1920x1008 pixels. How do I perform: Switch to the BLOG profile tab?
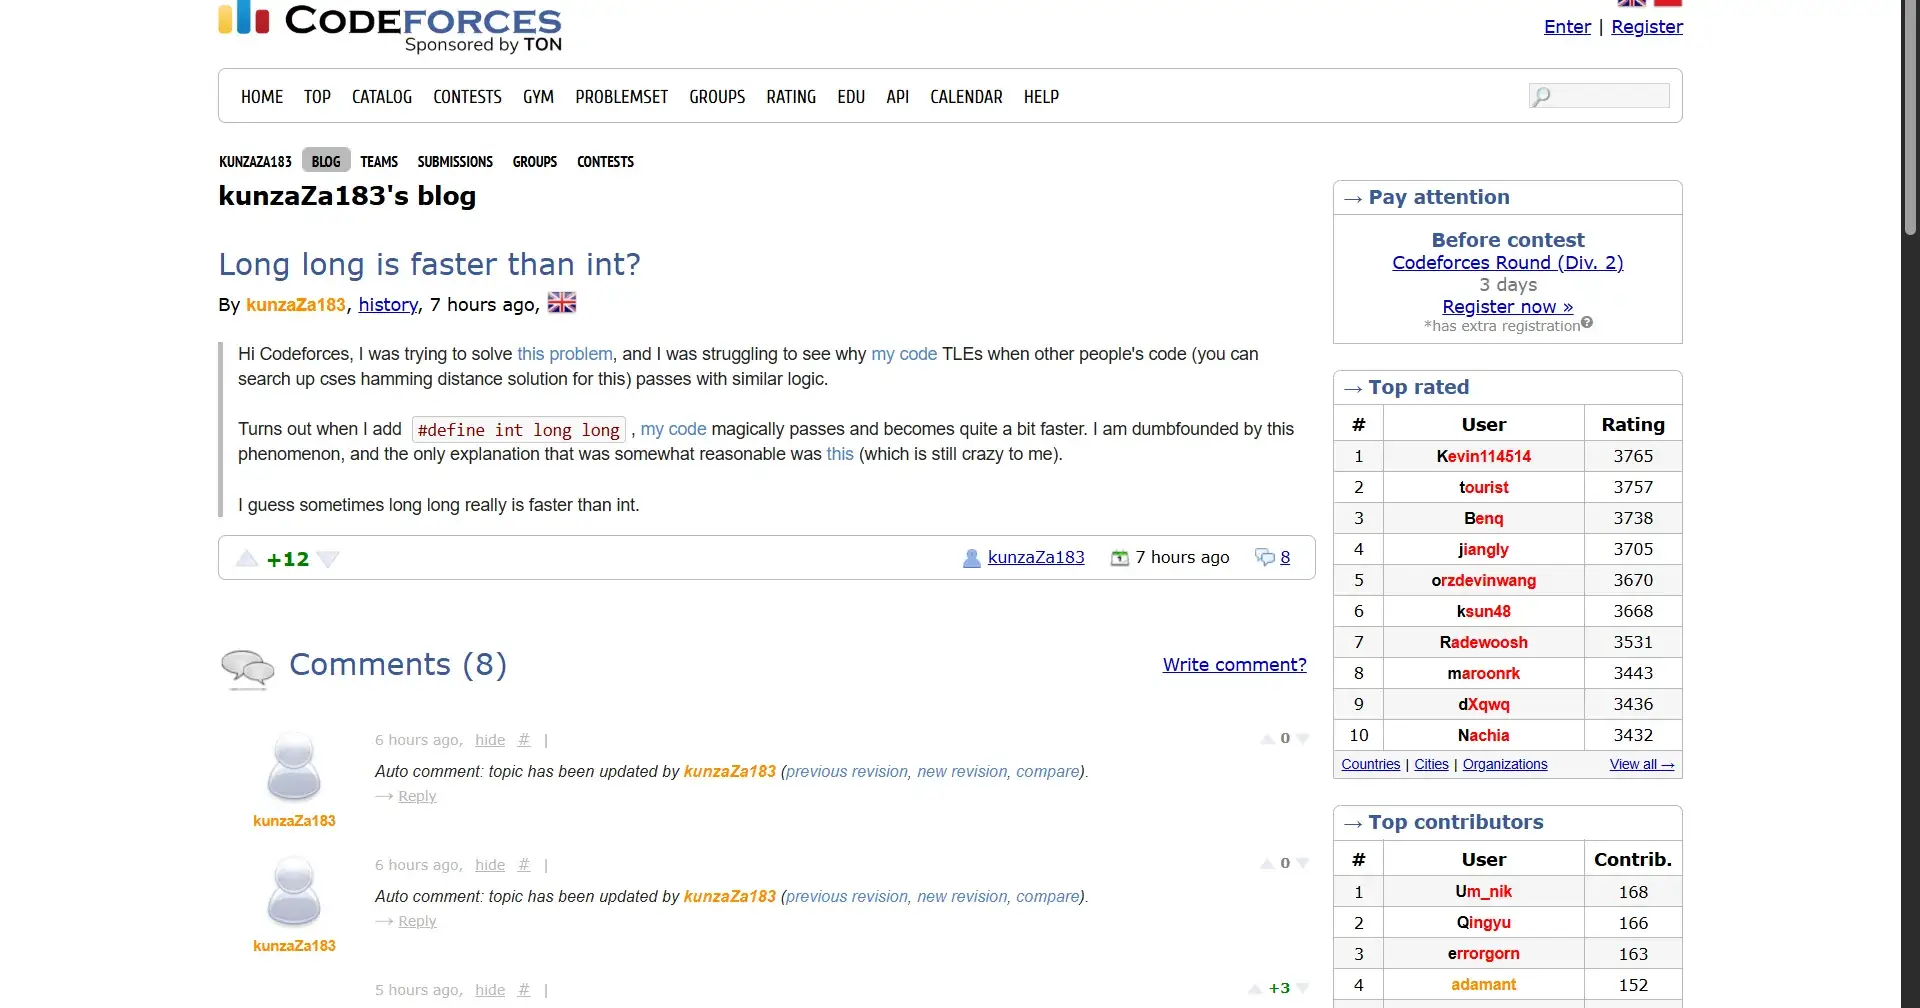point(326,161)
